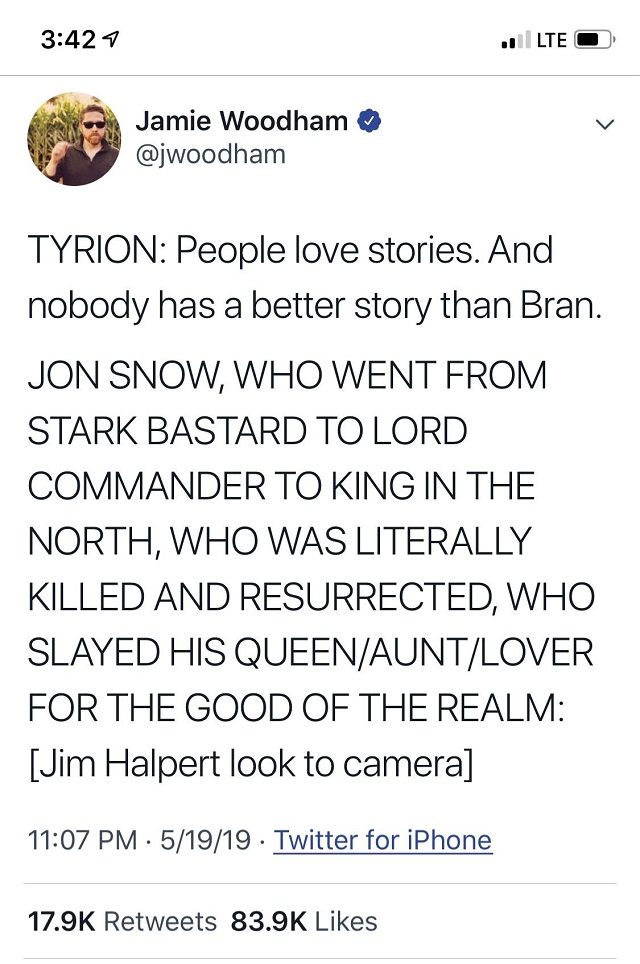Tap the "JON SNOW, WHO WENT FROM" line
The image size is (640, 964).
pos(288,377)
